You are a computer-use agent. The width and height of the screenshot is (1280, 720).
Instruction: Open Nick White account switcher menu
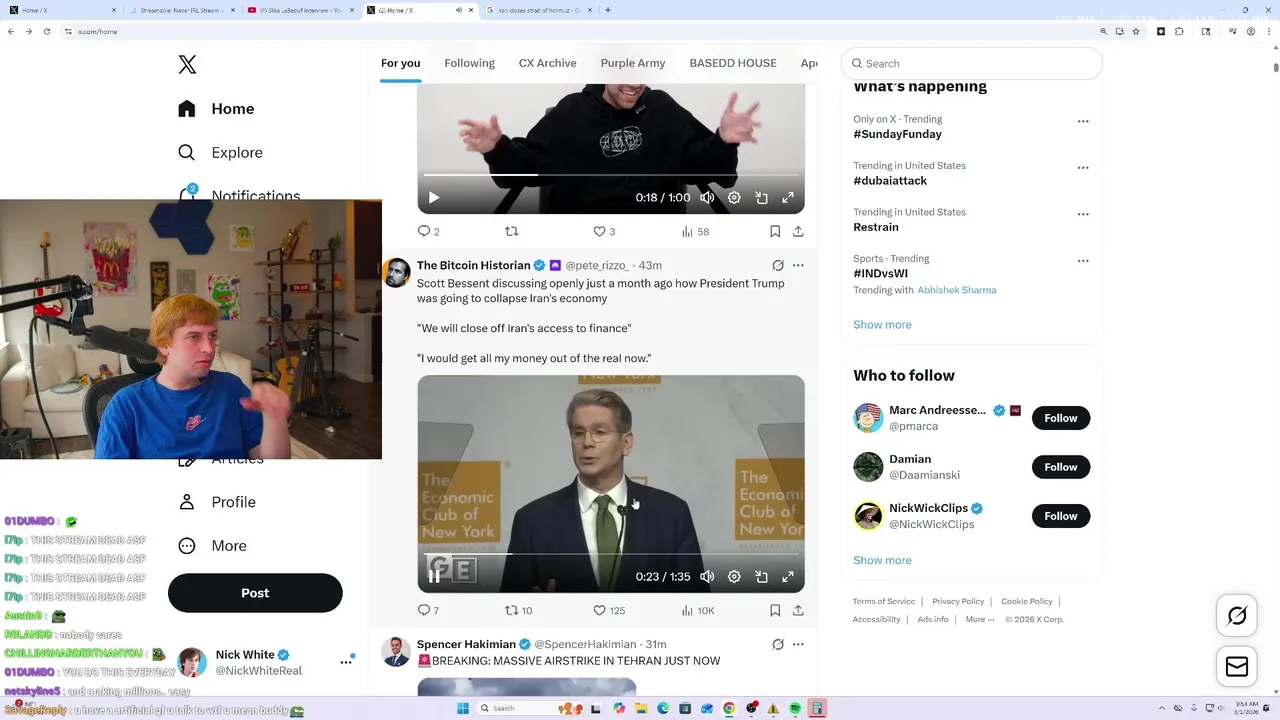click(346, 661)
